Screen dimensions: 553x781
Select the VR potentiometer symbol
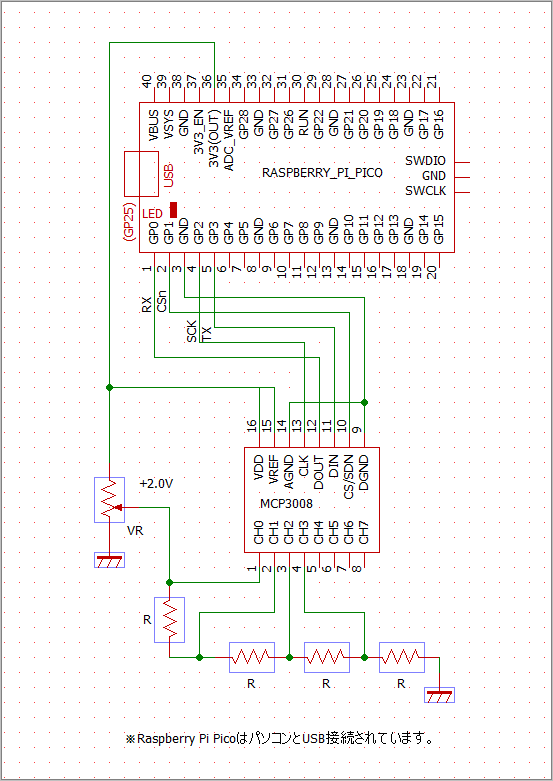pos(109,500)
